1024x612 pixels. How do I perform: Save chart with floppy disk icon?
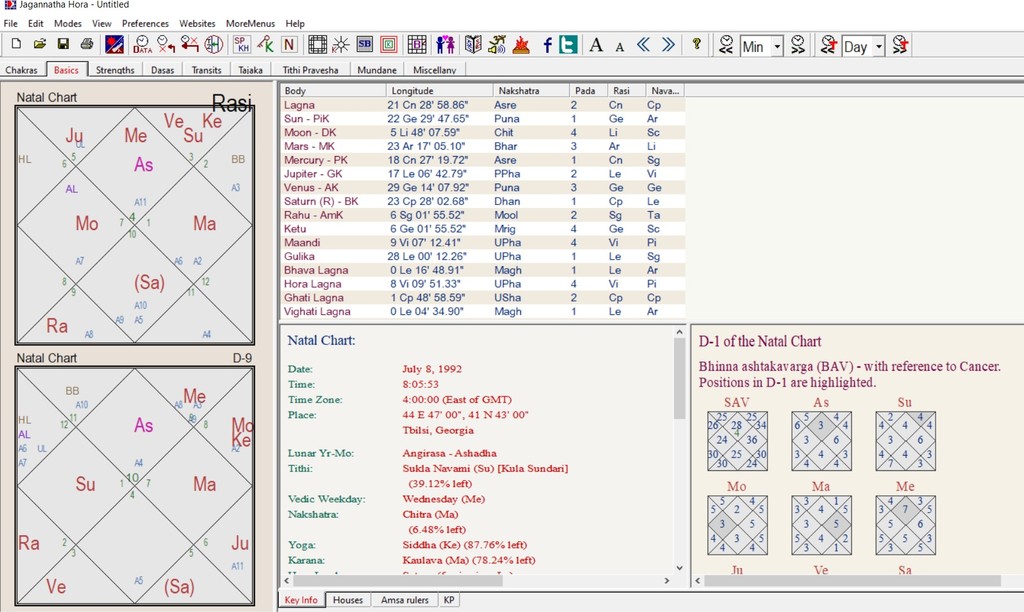pyautogui.click(x=63, y=44)
